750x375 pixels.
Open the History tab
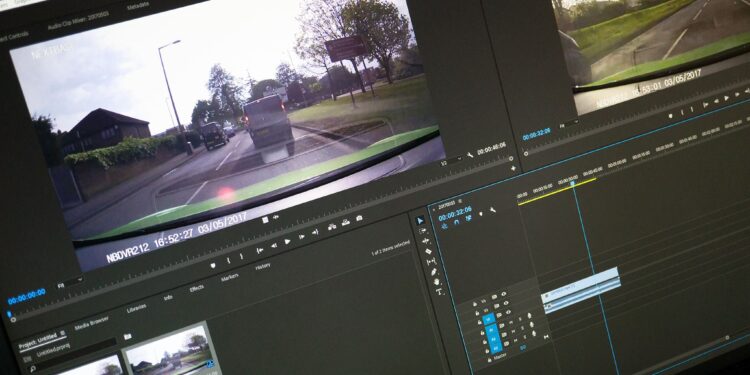pyautogui.click(x=263, y=266)
